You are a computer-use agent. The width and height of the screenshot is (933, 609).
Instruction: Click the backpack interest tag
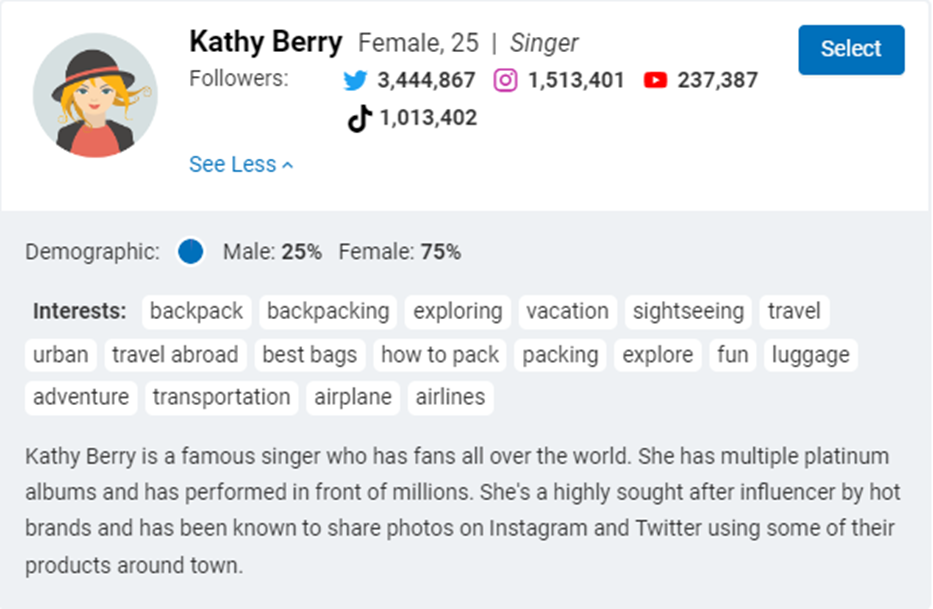196,311
